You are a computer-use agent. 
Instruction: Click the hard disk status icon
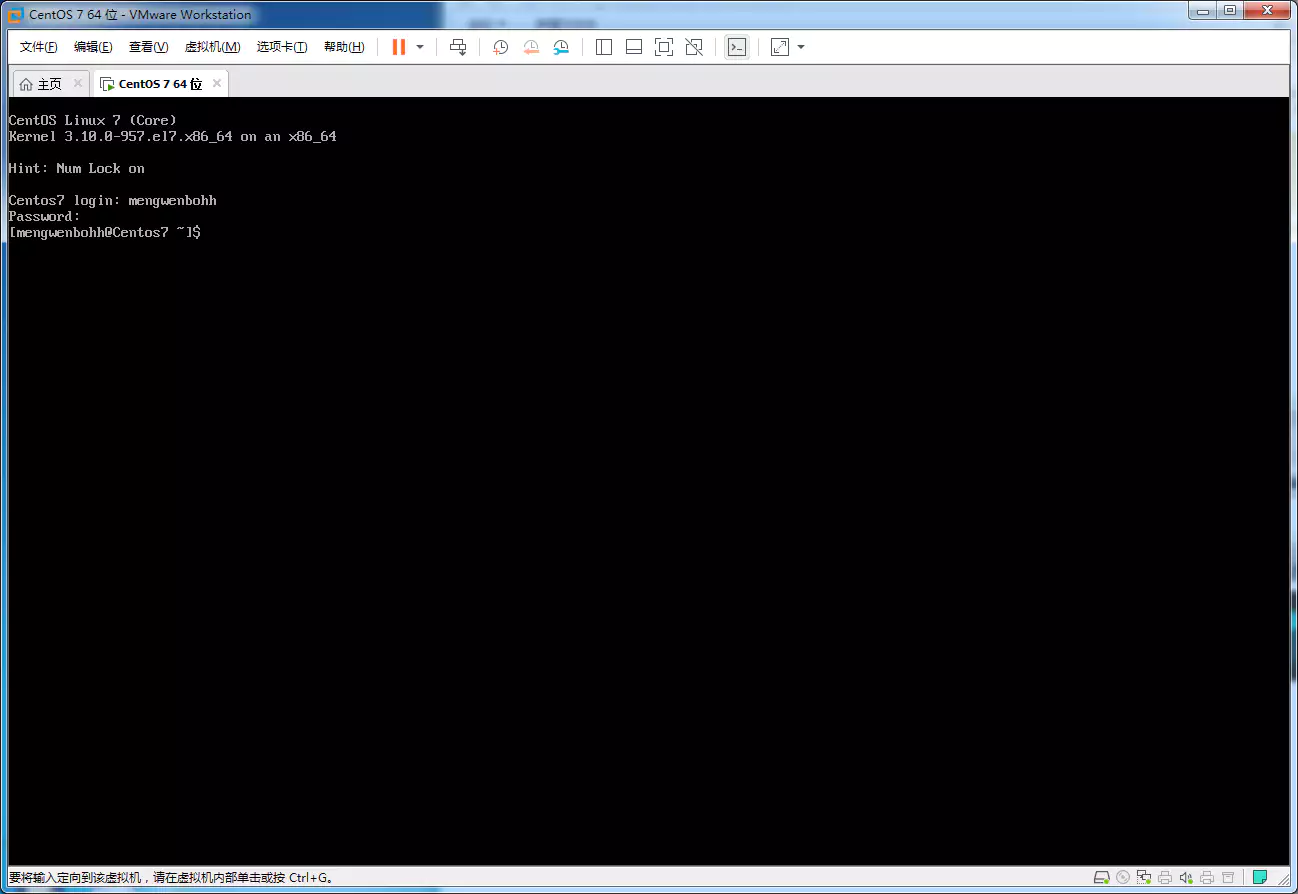click(1101, 877)
